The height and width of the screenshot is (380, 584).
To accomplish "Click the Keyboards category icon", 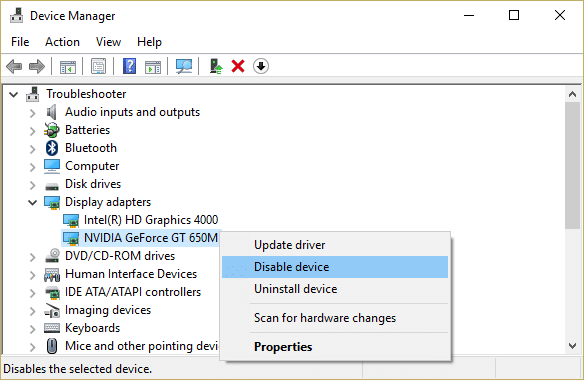I will coord(52,328).
